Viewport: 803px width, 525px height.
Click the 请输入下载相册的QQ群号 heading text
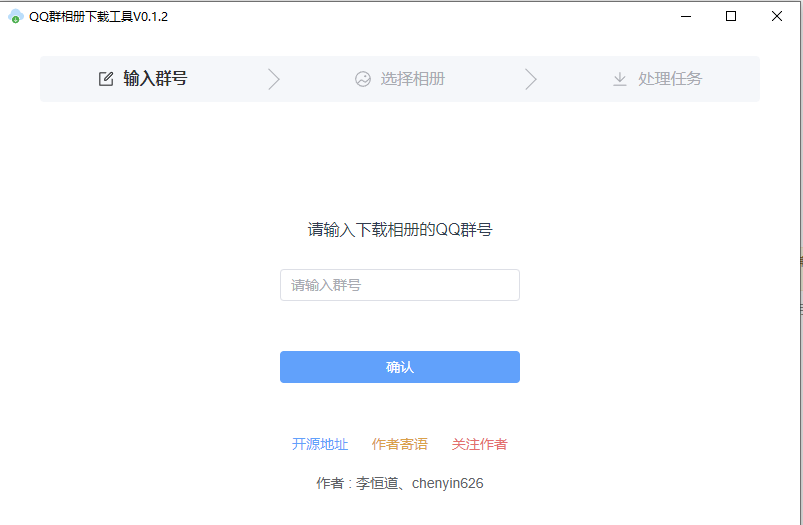pyautogui.click(x=400, y=230)
